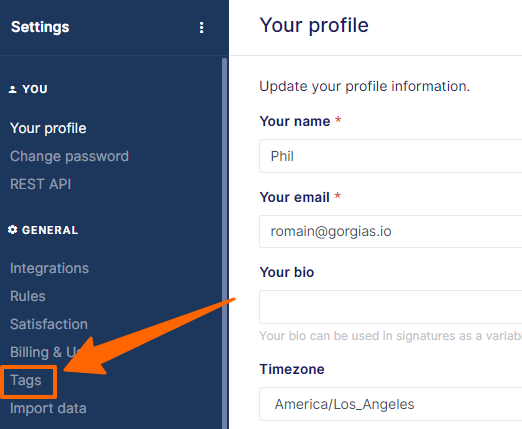The width and height of the screenshot is (522, 429).
Task: Click the gear icon beside GENERAL
Action: pyautogui.click(x=13, y=230)
